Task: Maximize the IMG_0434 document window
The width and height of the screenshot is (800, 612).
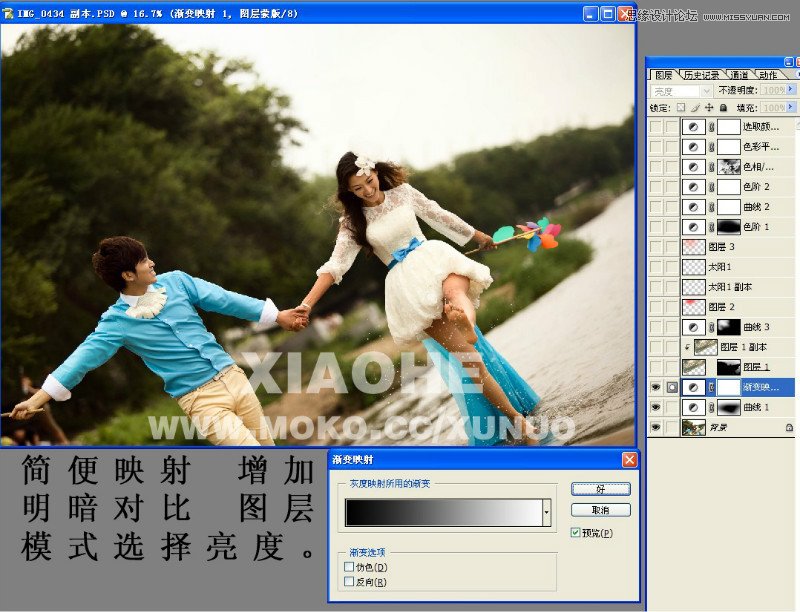Action: tap(608, 14)
